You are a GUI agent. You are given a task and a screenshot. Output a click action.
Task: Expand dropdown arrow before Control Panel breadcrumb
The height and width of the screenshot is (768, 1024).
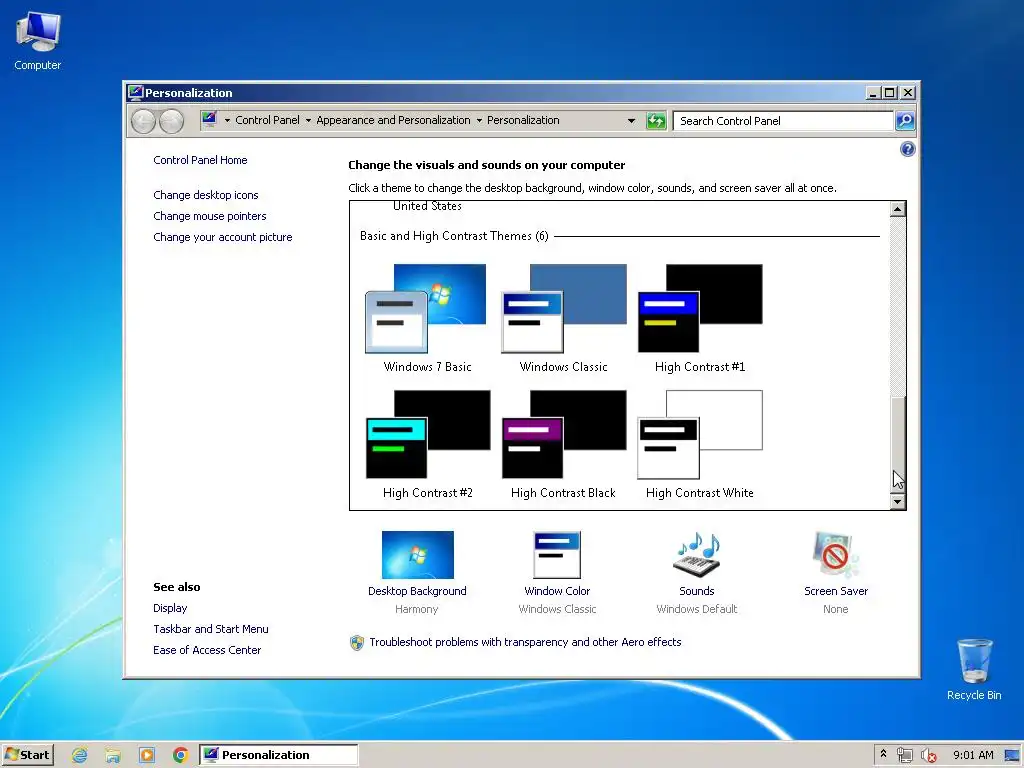coord(227,121)
